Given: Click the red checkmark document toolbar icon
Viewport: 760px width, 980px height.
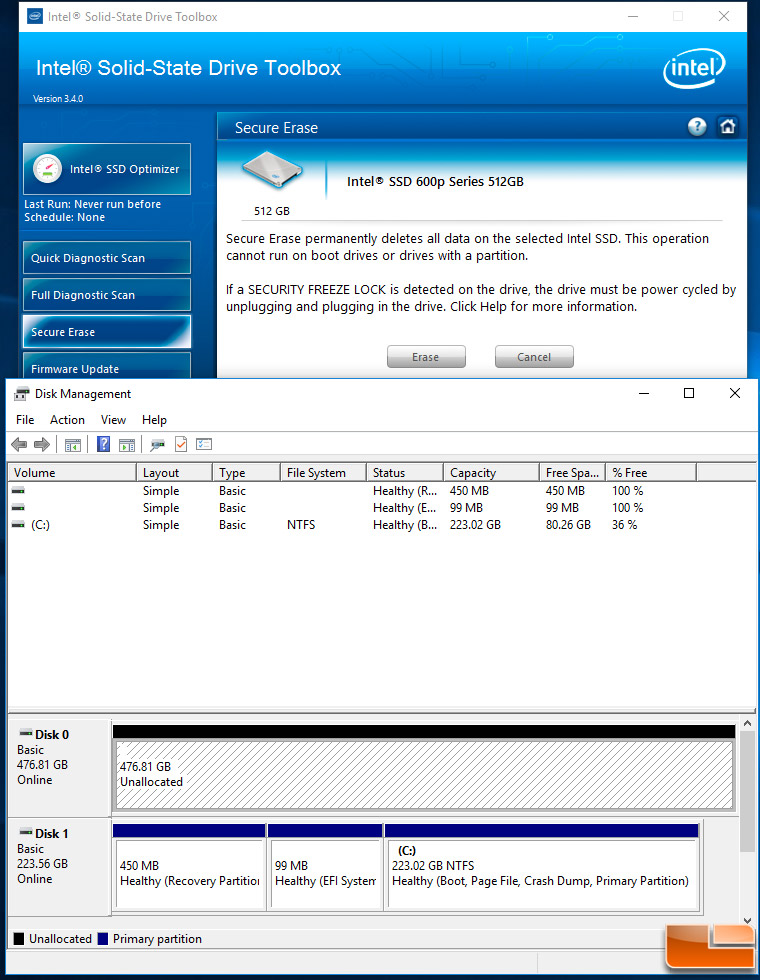Looking at the screenshot, I should tap(181, 444).
